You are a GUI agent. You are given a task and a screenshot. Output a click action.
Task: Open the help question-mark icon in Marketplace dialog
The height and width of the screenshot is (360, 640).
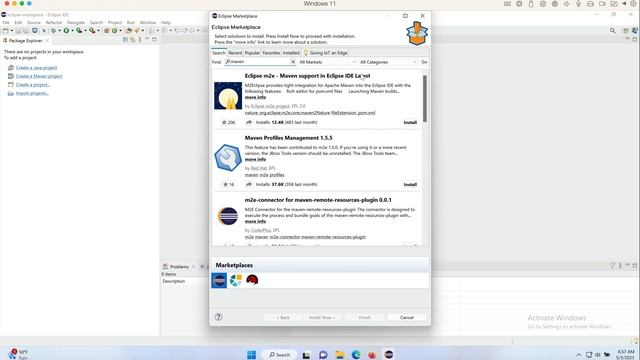pos(219,317)
